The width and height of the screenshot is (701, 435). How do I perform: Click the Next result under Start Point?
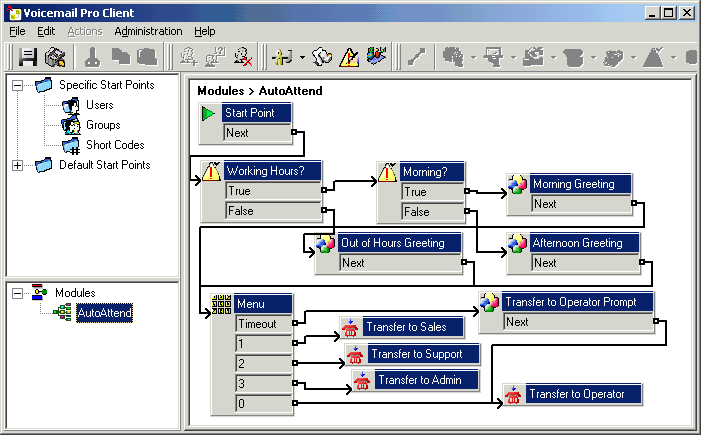coord(257,133)
